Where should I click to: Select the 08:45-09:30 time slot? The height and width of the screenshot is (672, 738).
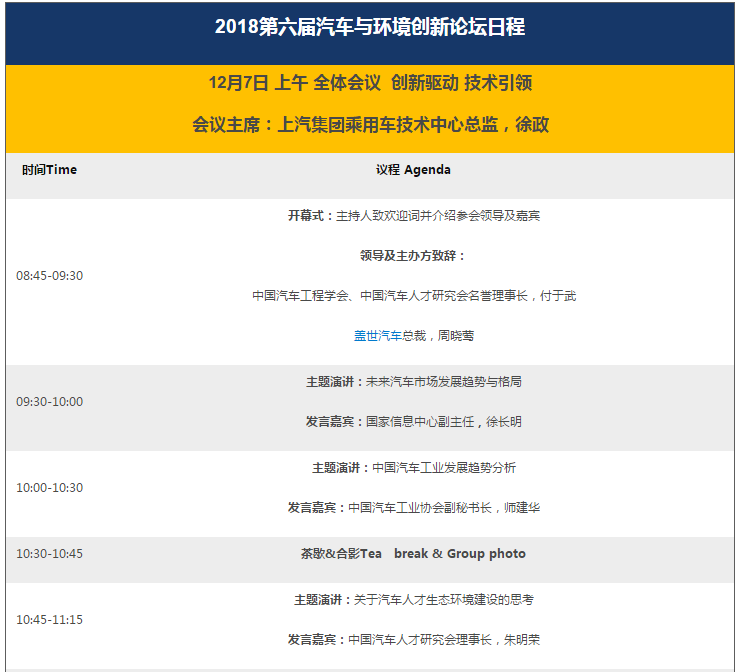coord(49,276)
